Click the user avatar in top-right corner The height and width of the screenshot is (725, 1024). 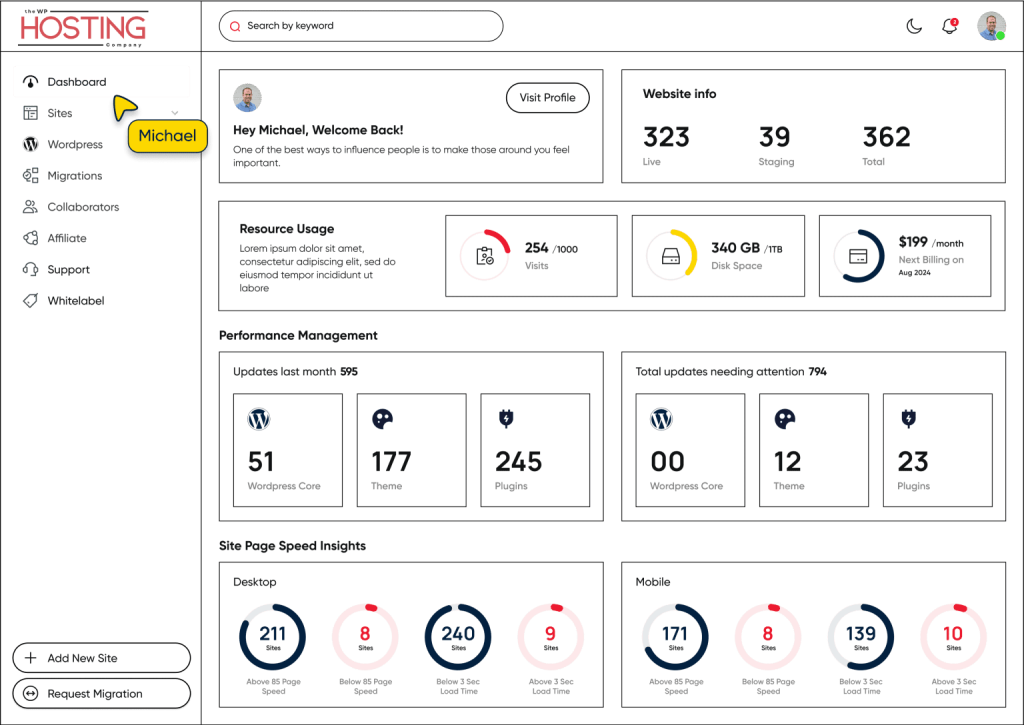(991, 27)
